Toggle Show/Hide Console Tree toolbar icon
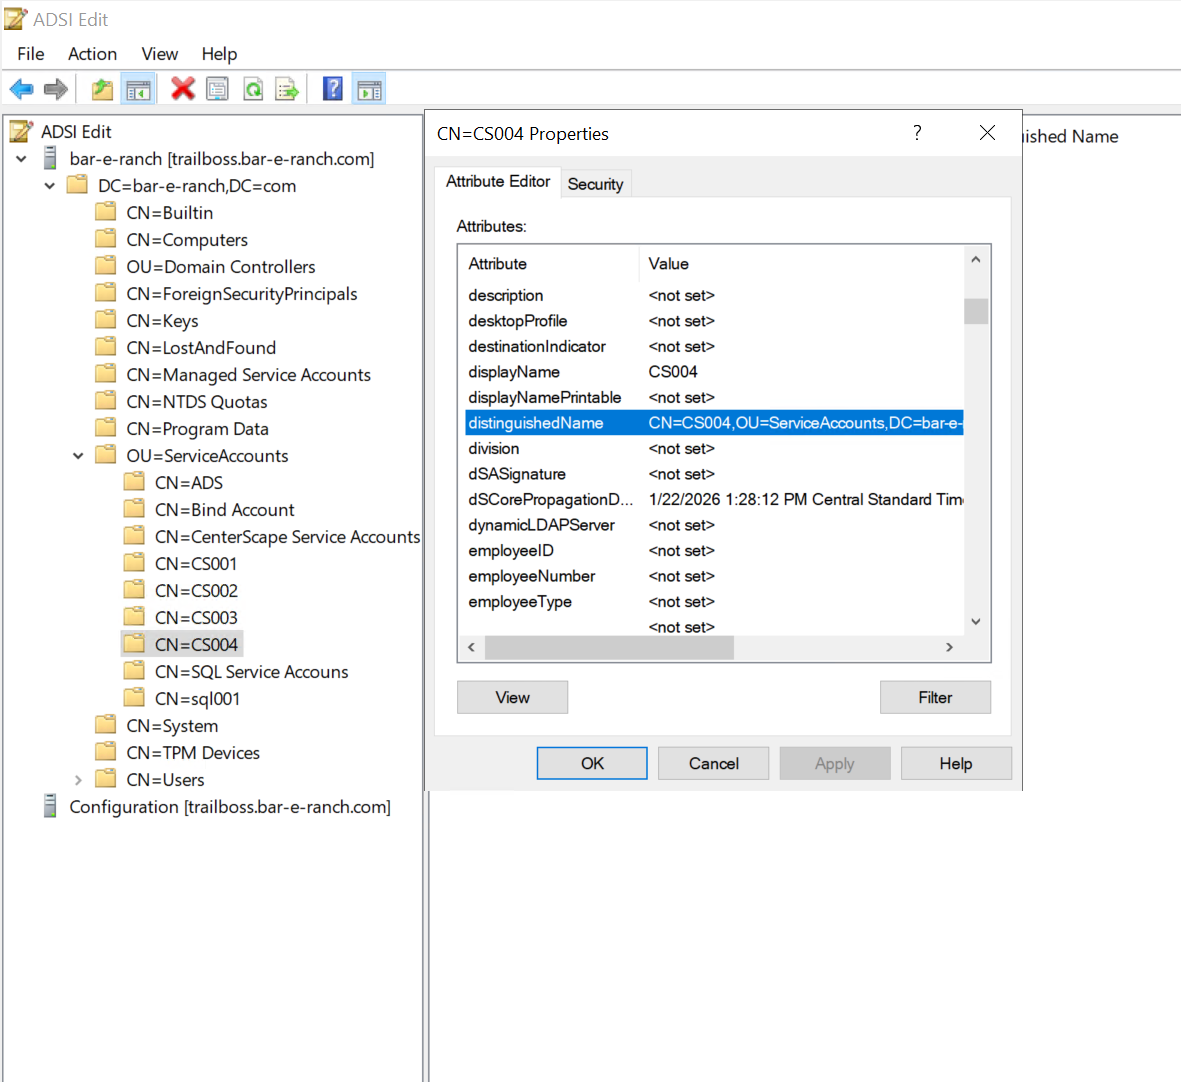 click(x=138, y=89)
